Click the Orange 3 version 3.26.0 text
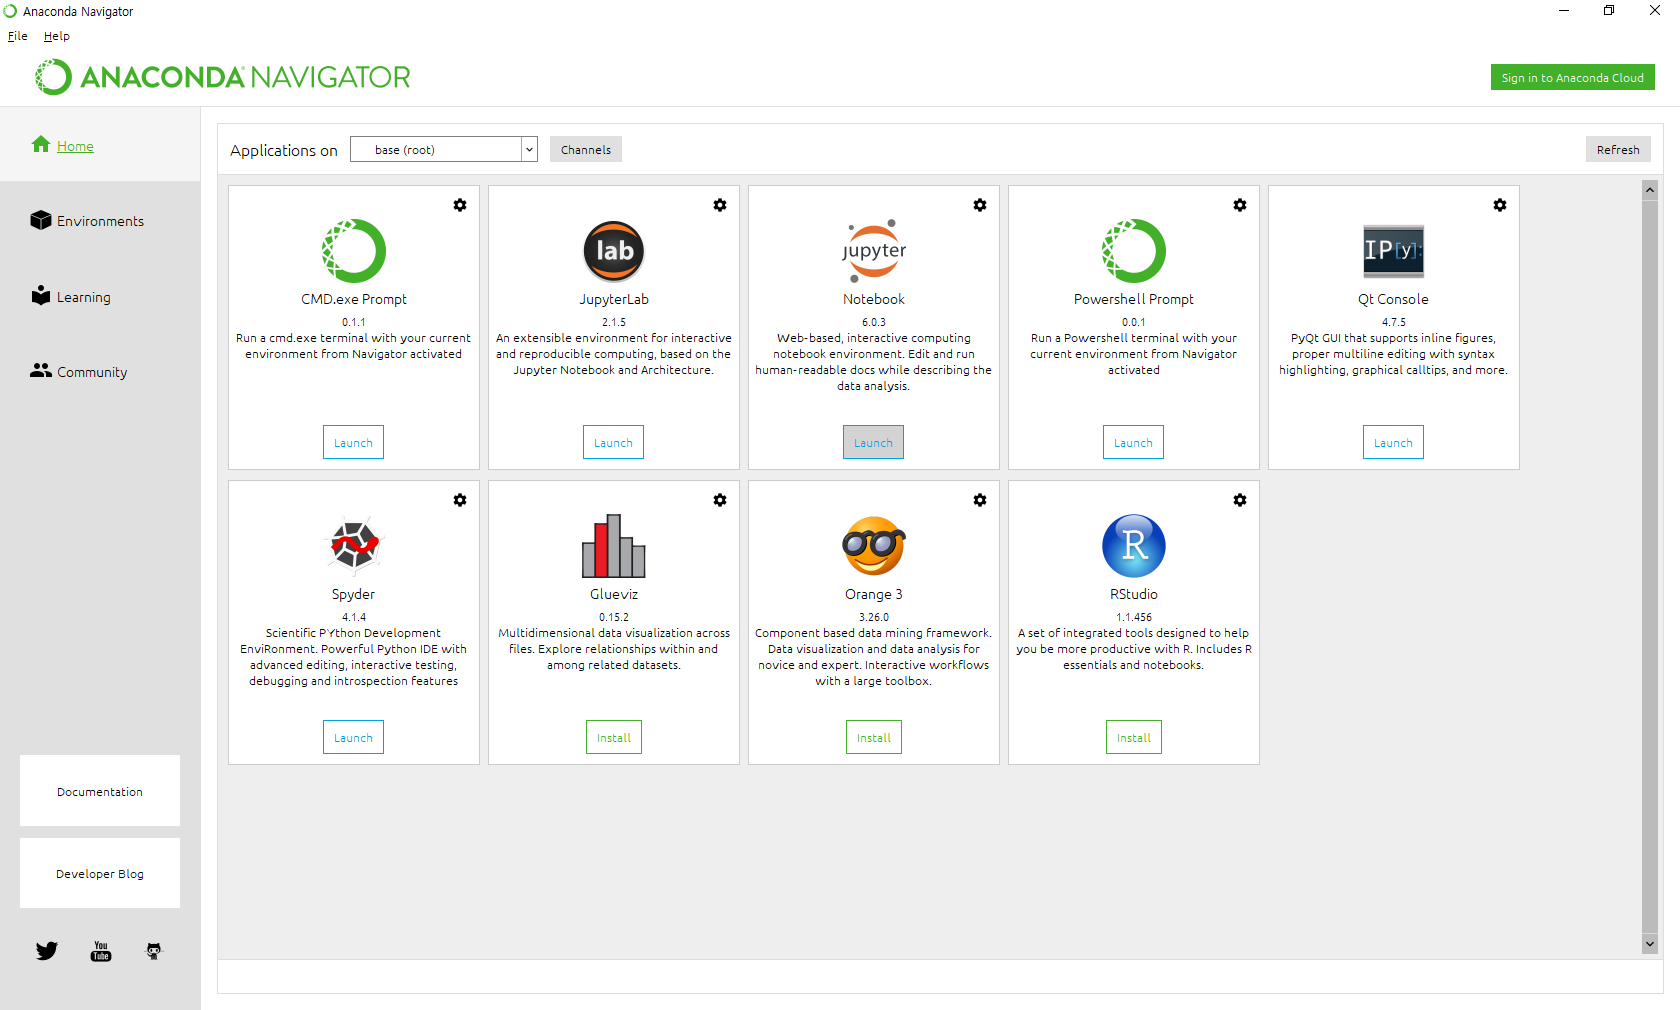The image size is (1680, 1010). tap(874, 617)
